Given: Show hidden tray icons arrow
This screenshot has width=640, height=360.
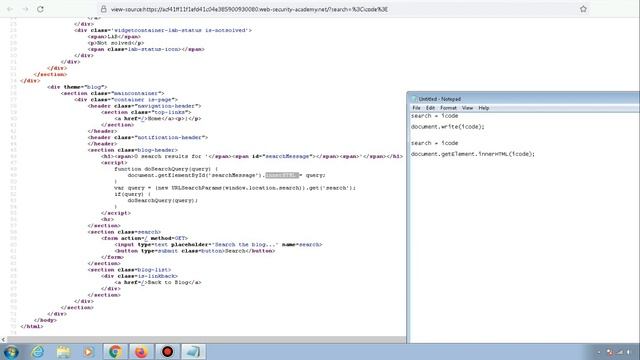Looking at the screenshot, I should click(x=598, y=352).
